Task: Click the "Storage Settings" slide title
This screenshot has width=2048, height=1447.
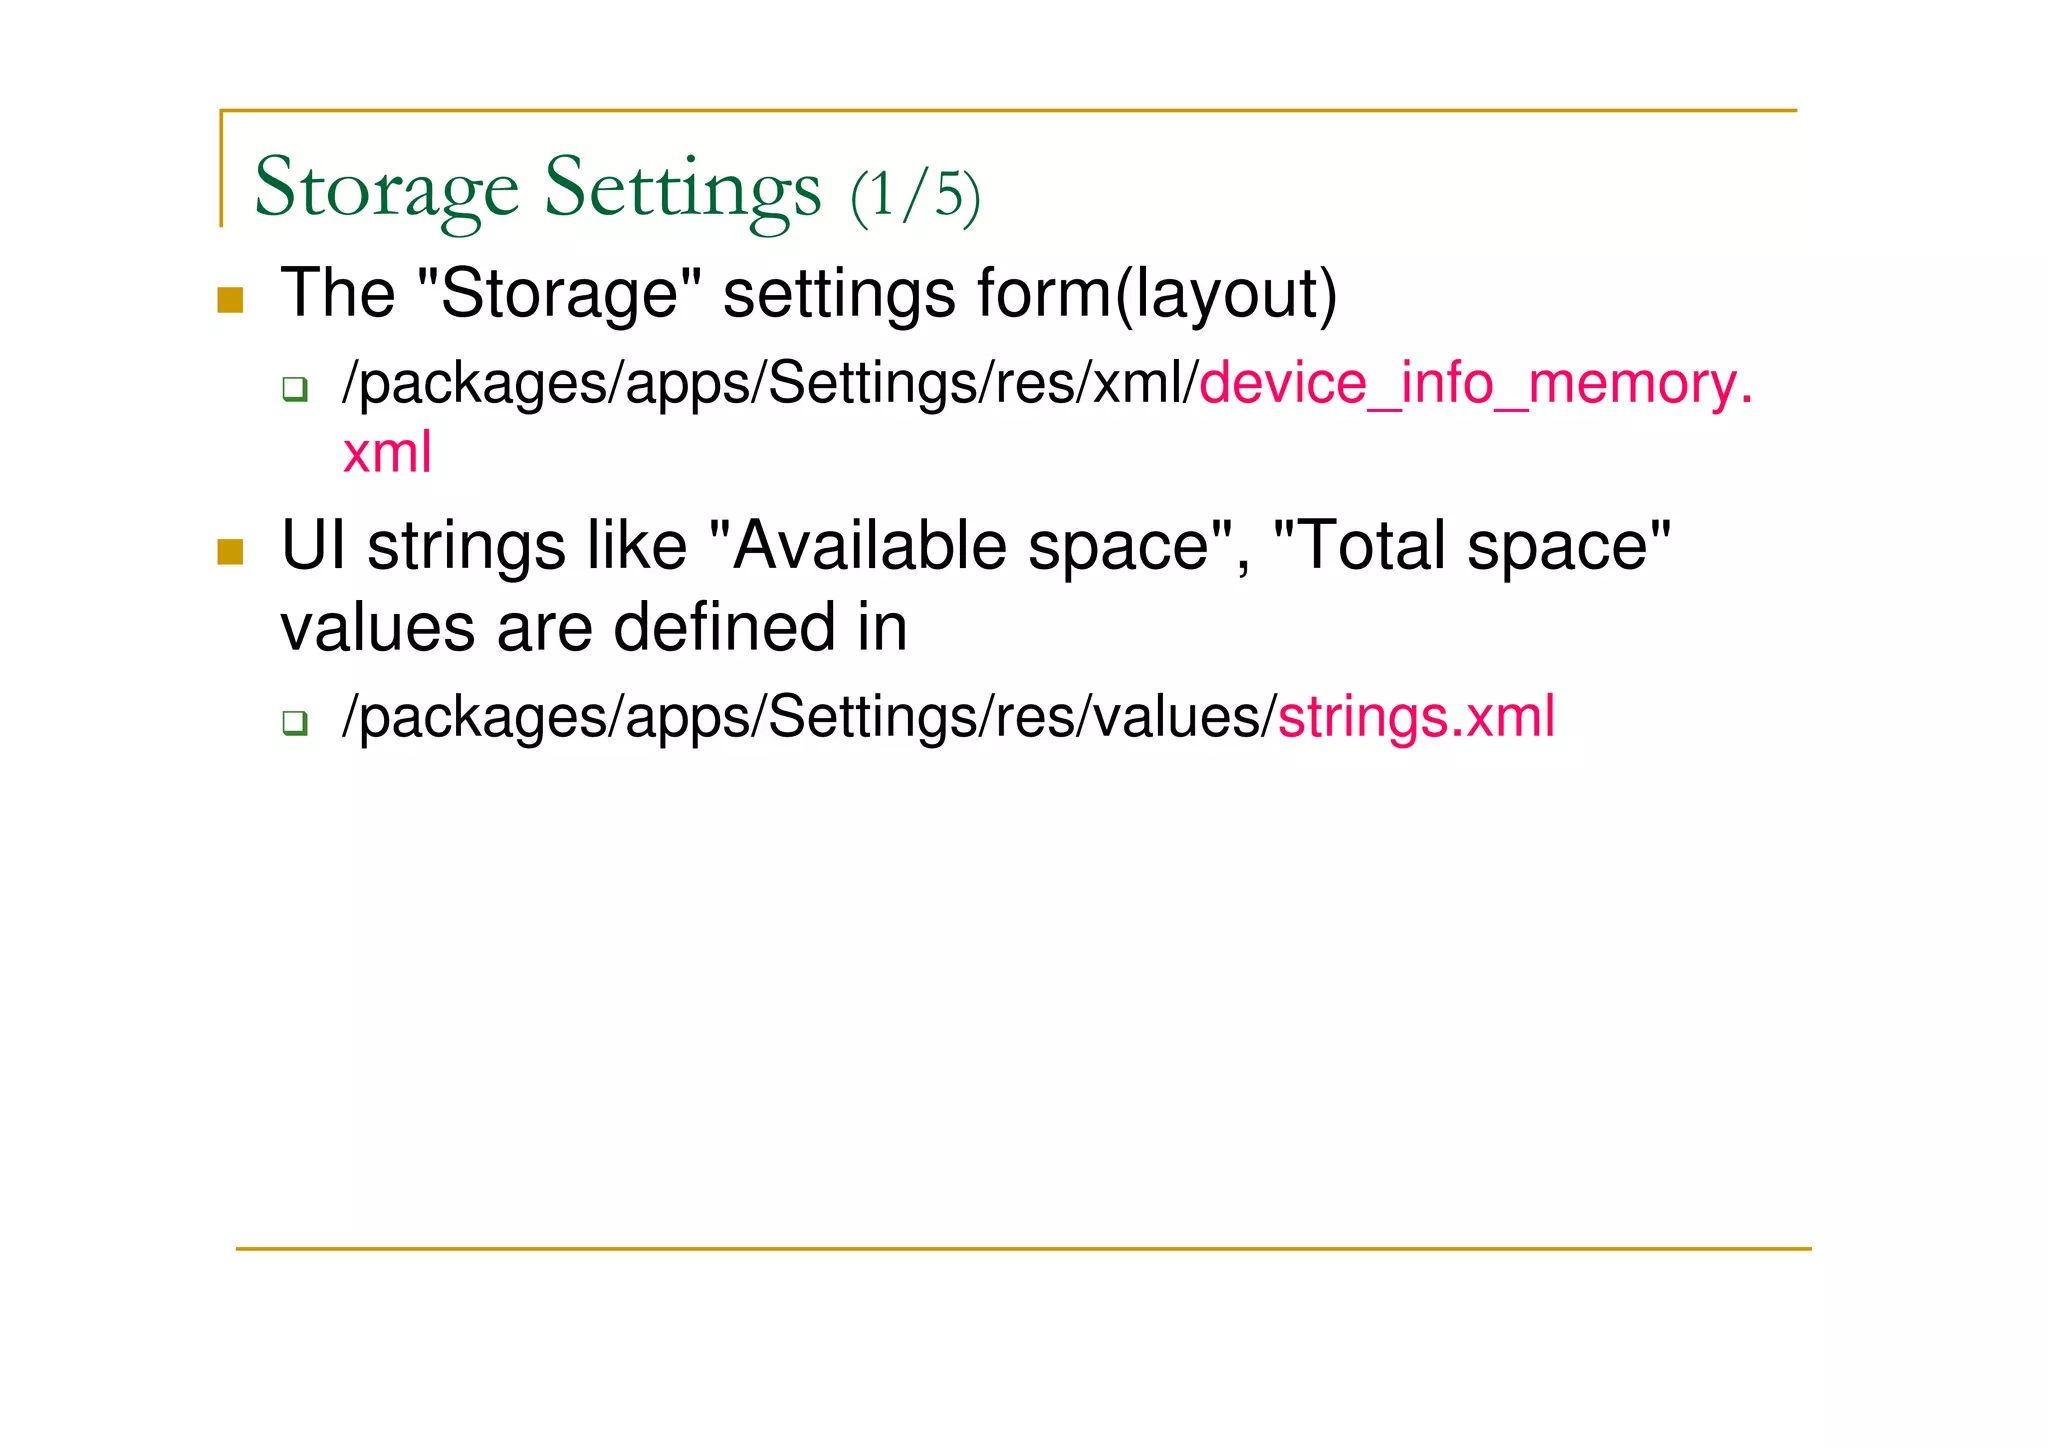Action: (537, 187)
